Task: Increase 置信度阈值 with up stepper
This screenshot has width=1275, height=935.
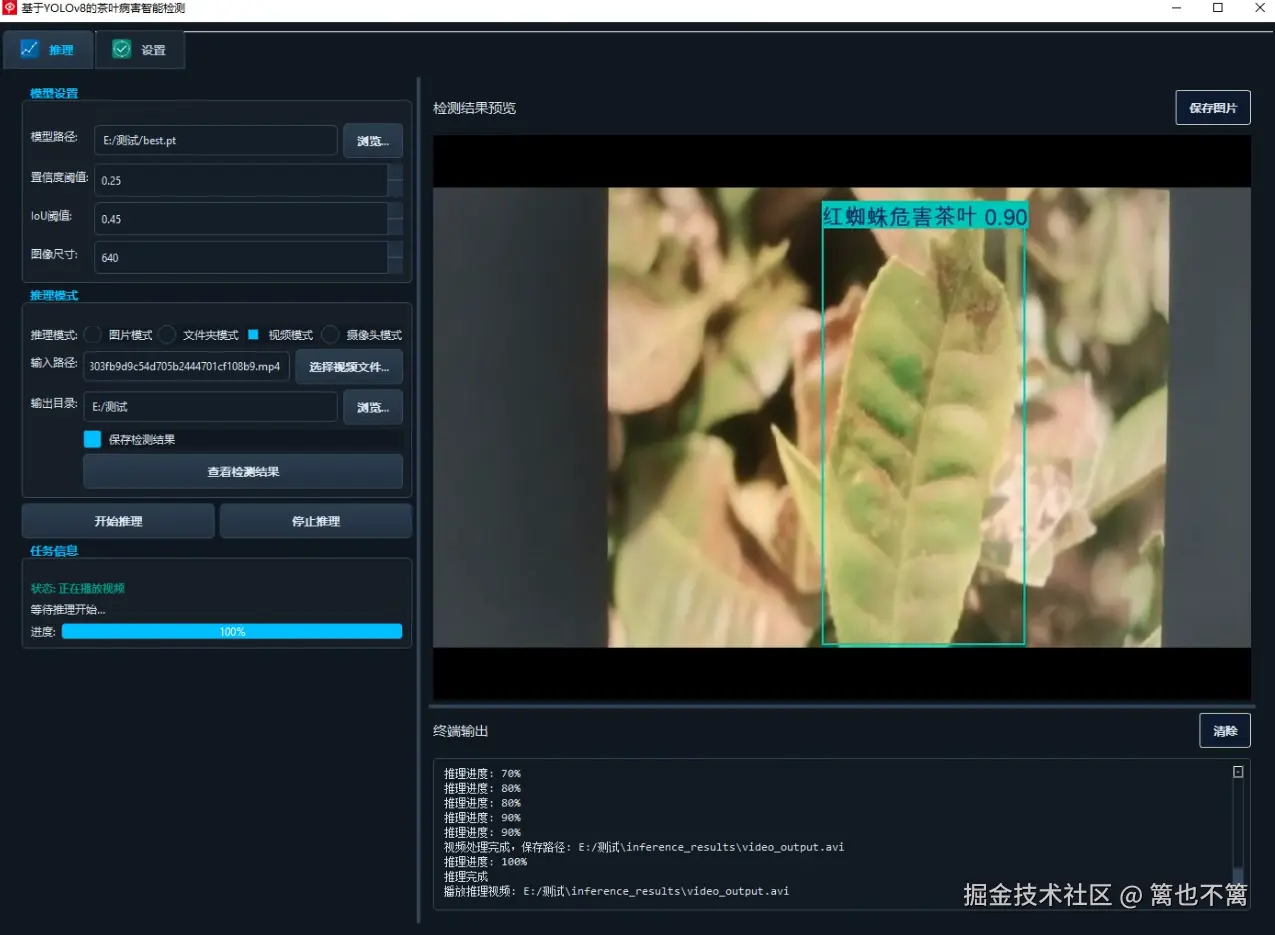Action: 395,171
